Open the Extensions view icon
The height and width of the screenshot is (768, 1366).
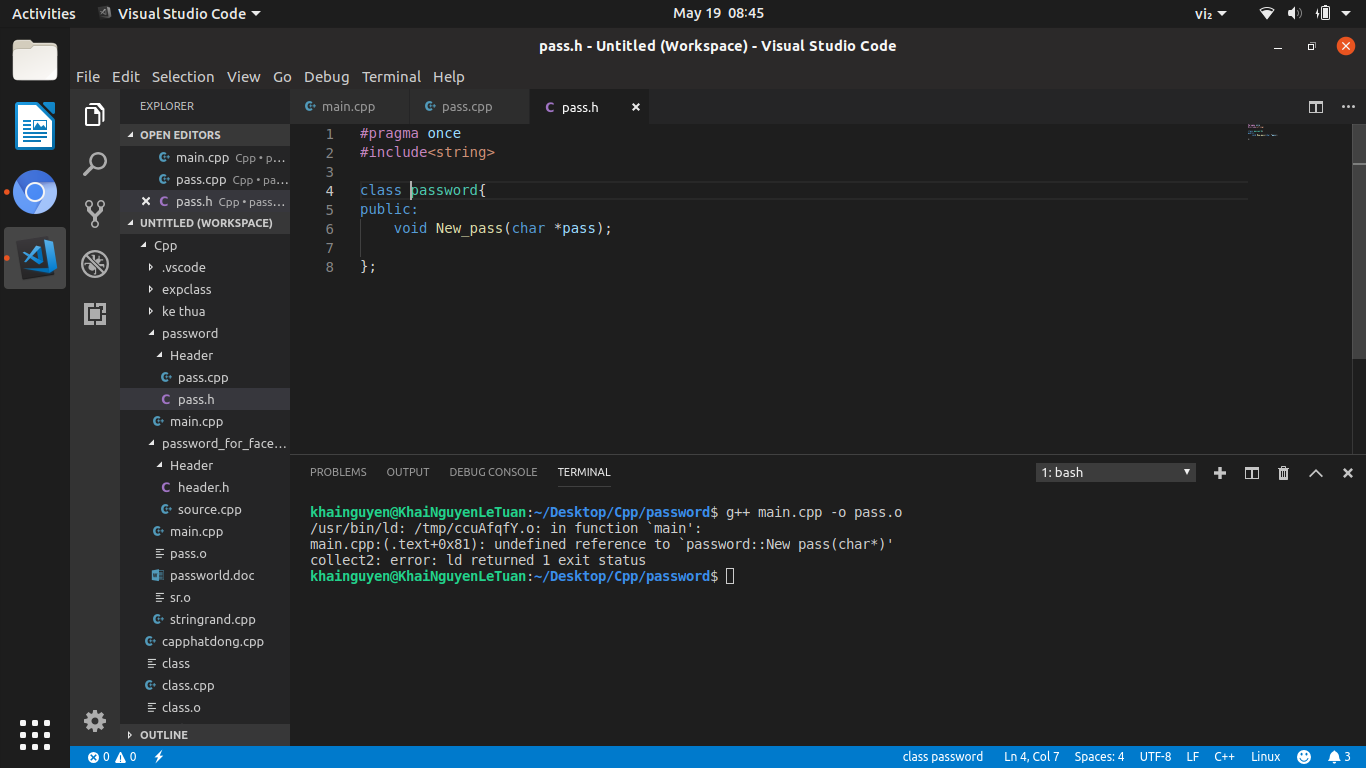tap(95, 314)
